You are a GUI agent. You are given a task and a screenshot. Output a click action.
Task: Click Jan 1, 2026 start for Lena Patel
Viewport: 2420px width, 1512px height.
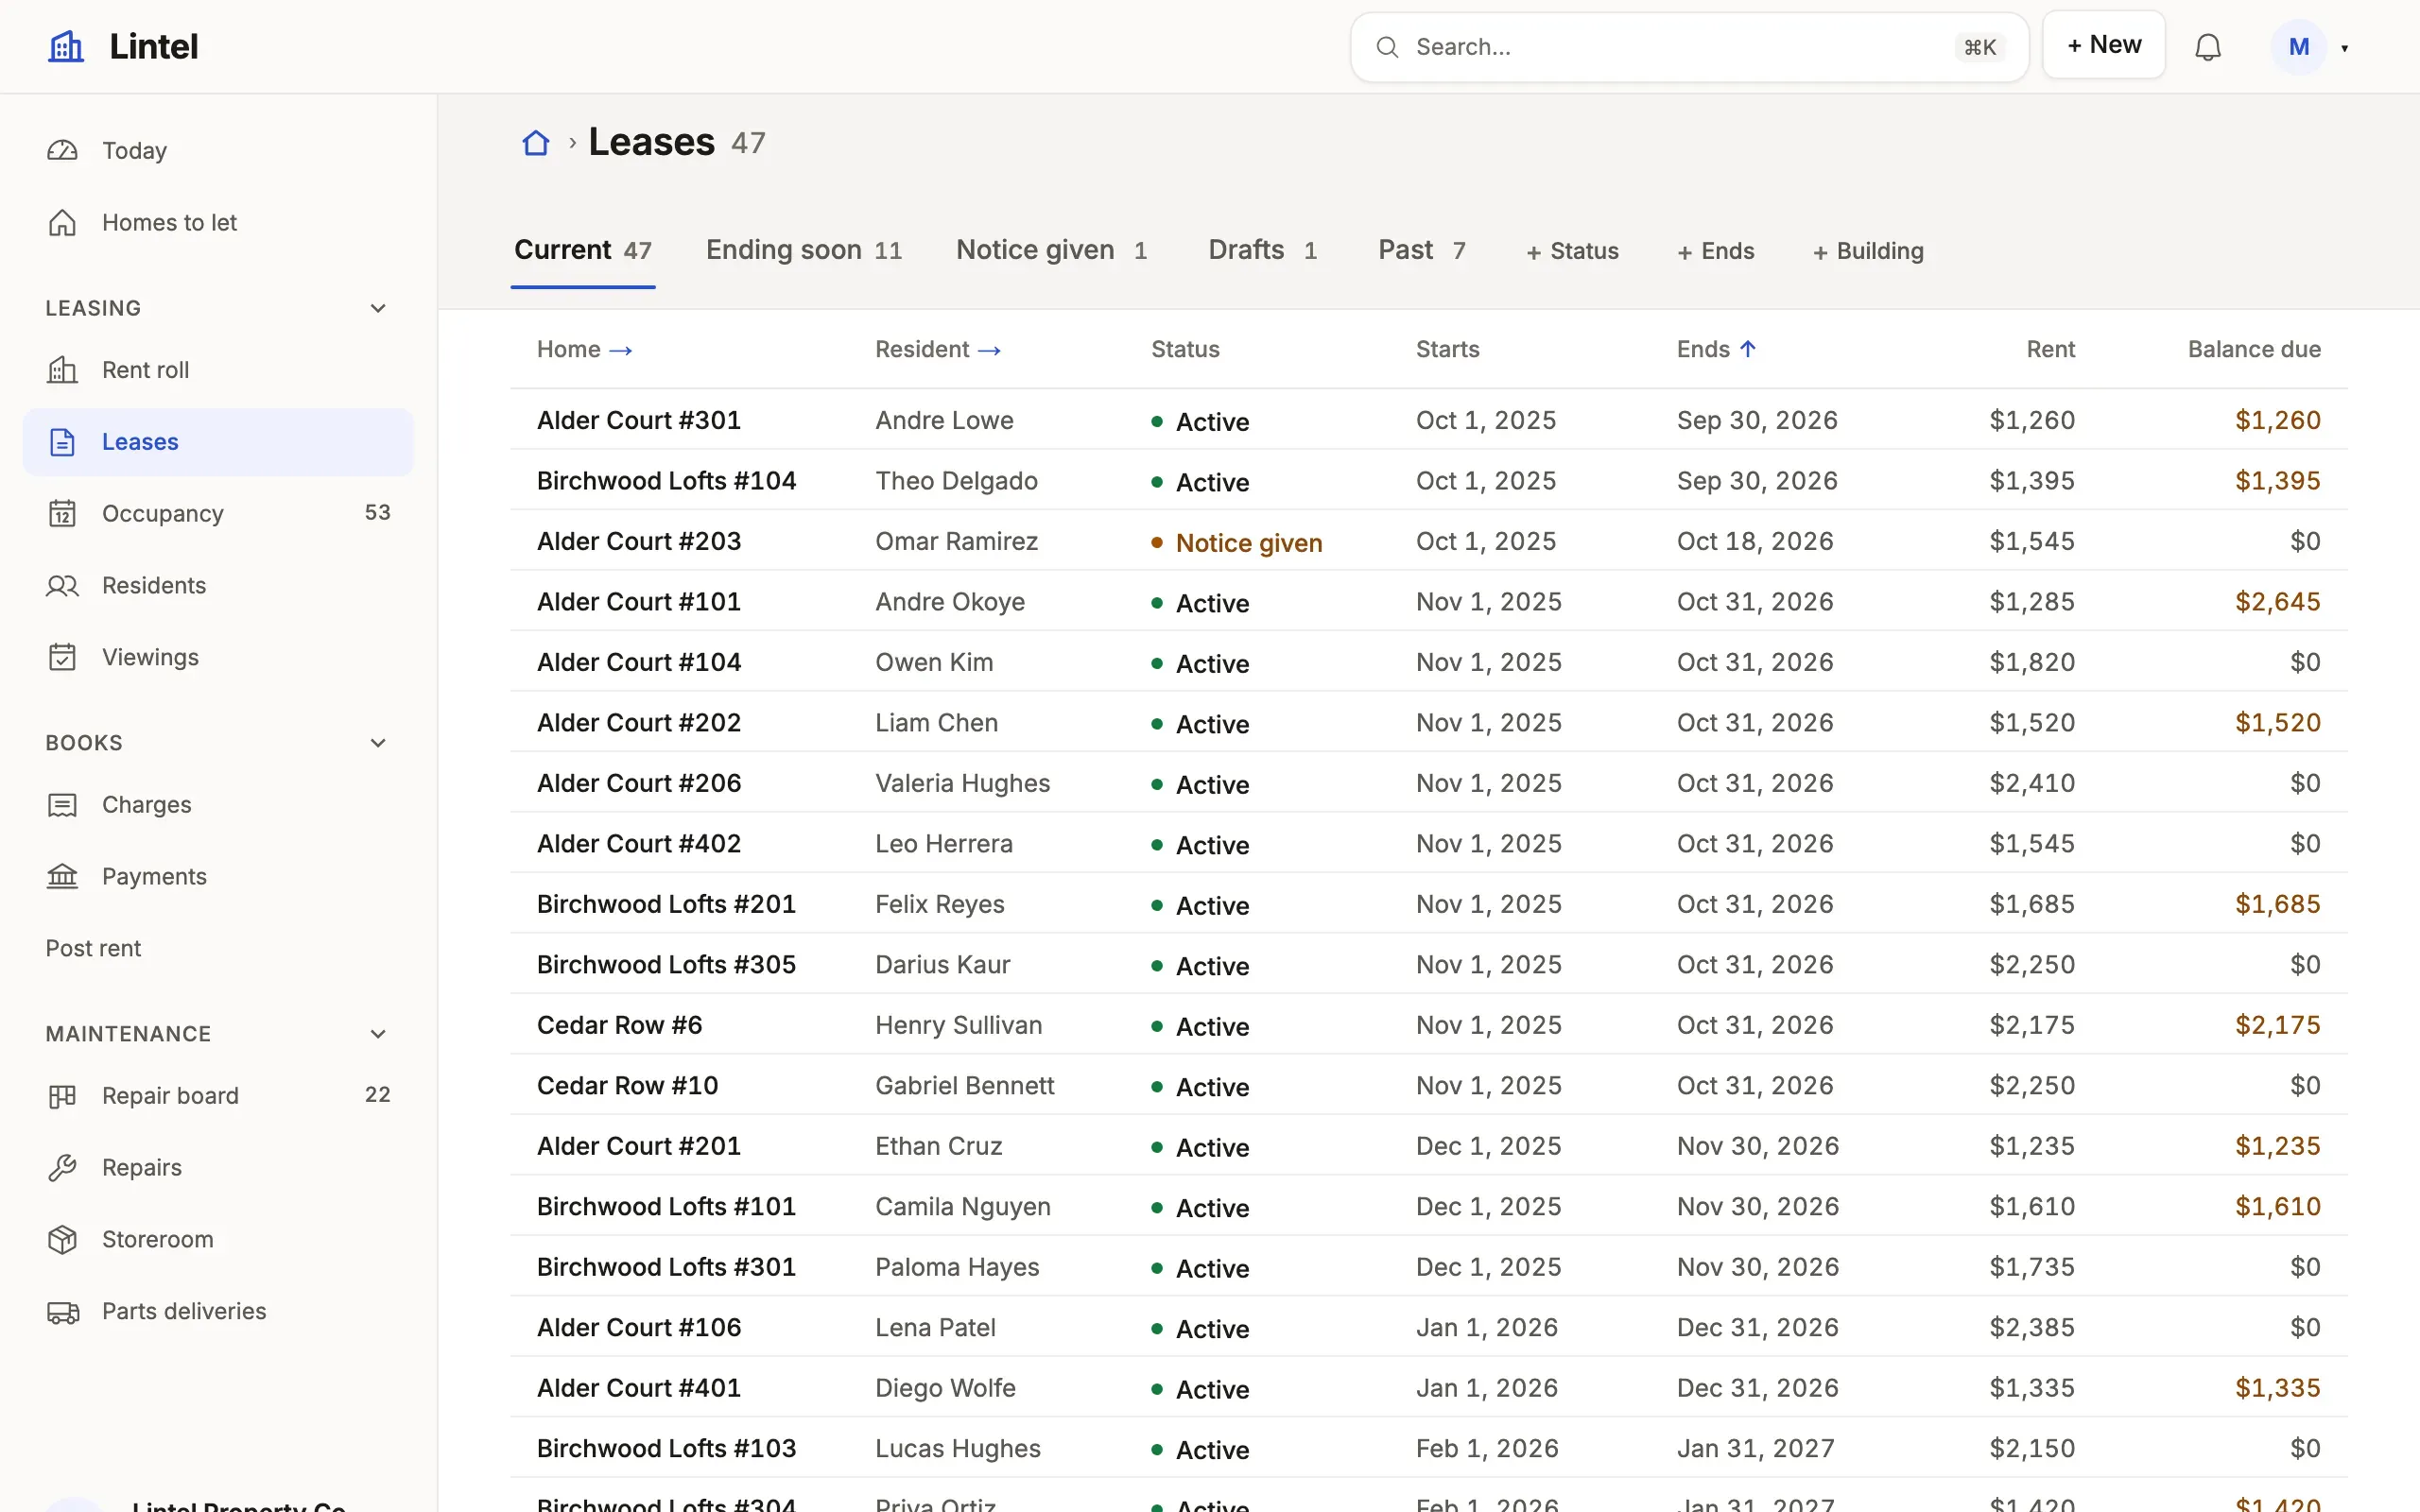pyautogui.click(x=1486, y=1327)
